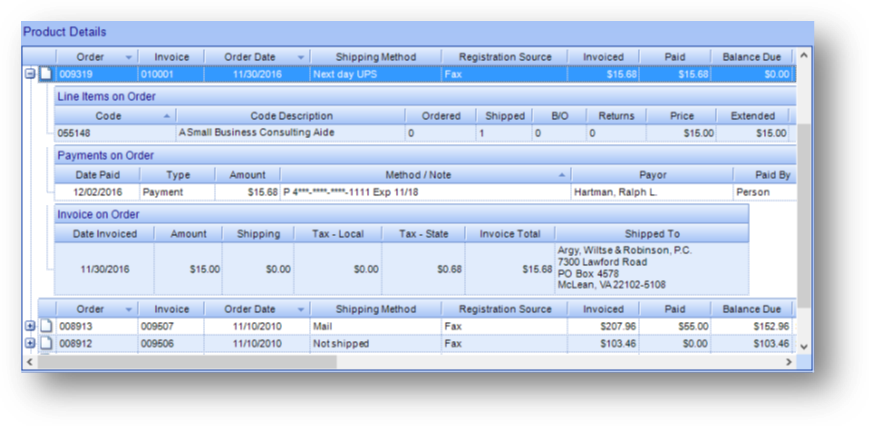The image size is (869, 426).
Task: Click Code Description column header
Action: pyautogui.click(x=291, y=116)
